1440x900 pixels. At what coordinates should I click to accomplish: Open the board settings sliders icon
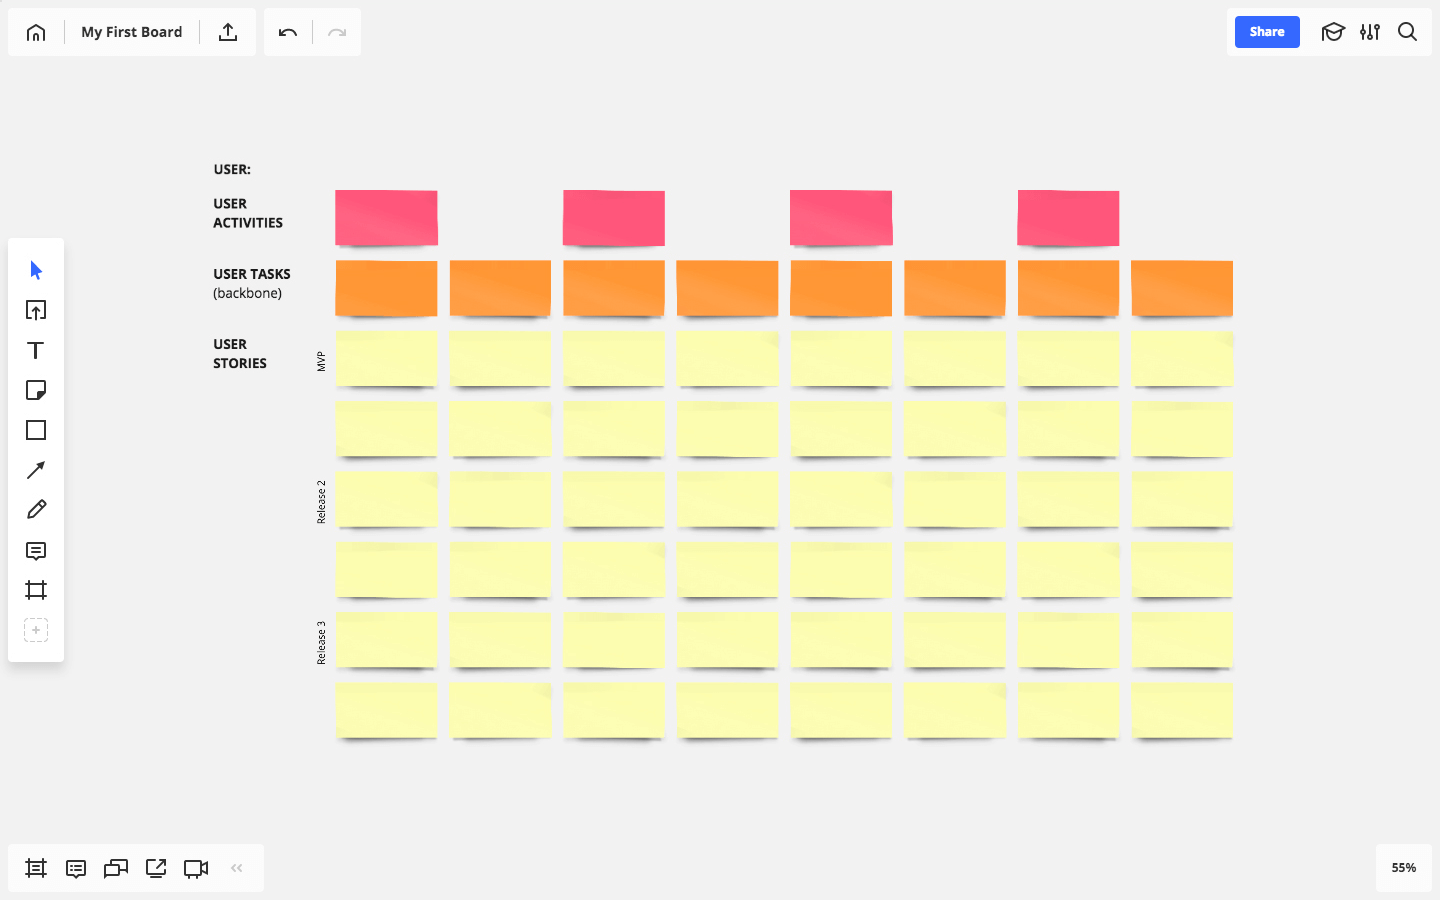click(1370, 32)
